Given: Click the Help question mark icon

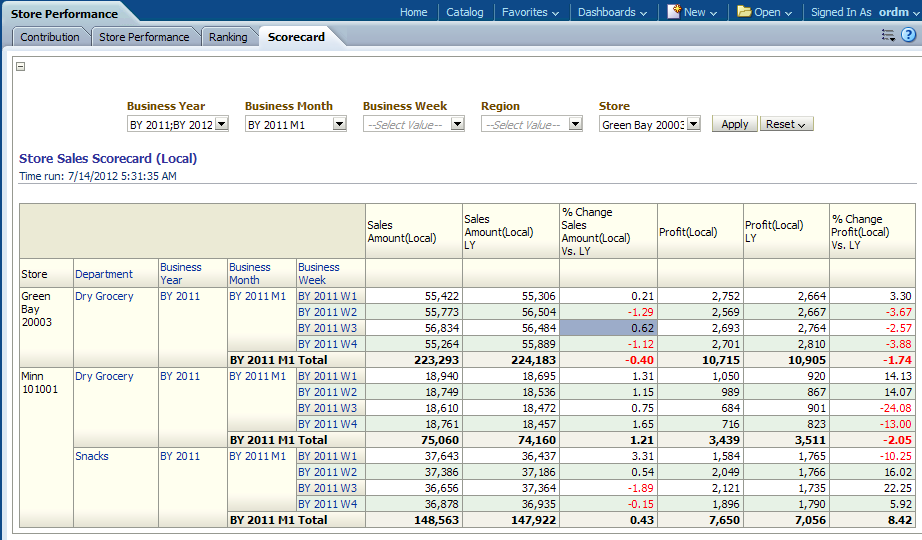Looking at the screenshot, I should click(908, 35).
